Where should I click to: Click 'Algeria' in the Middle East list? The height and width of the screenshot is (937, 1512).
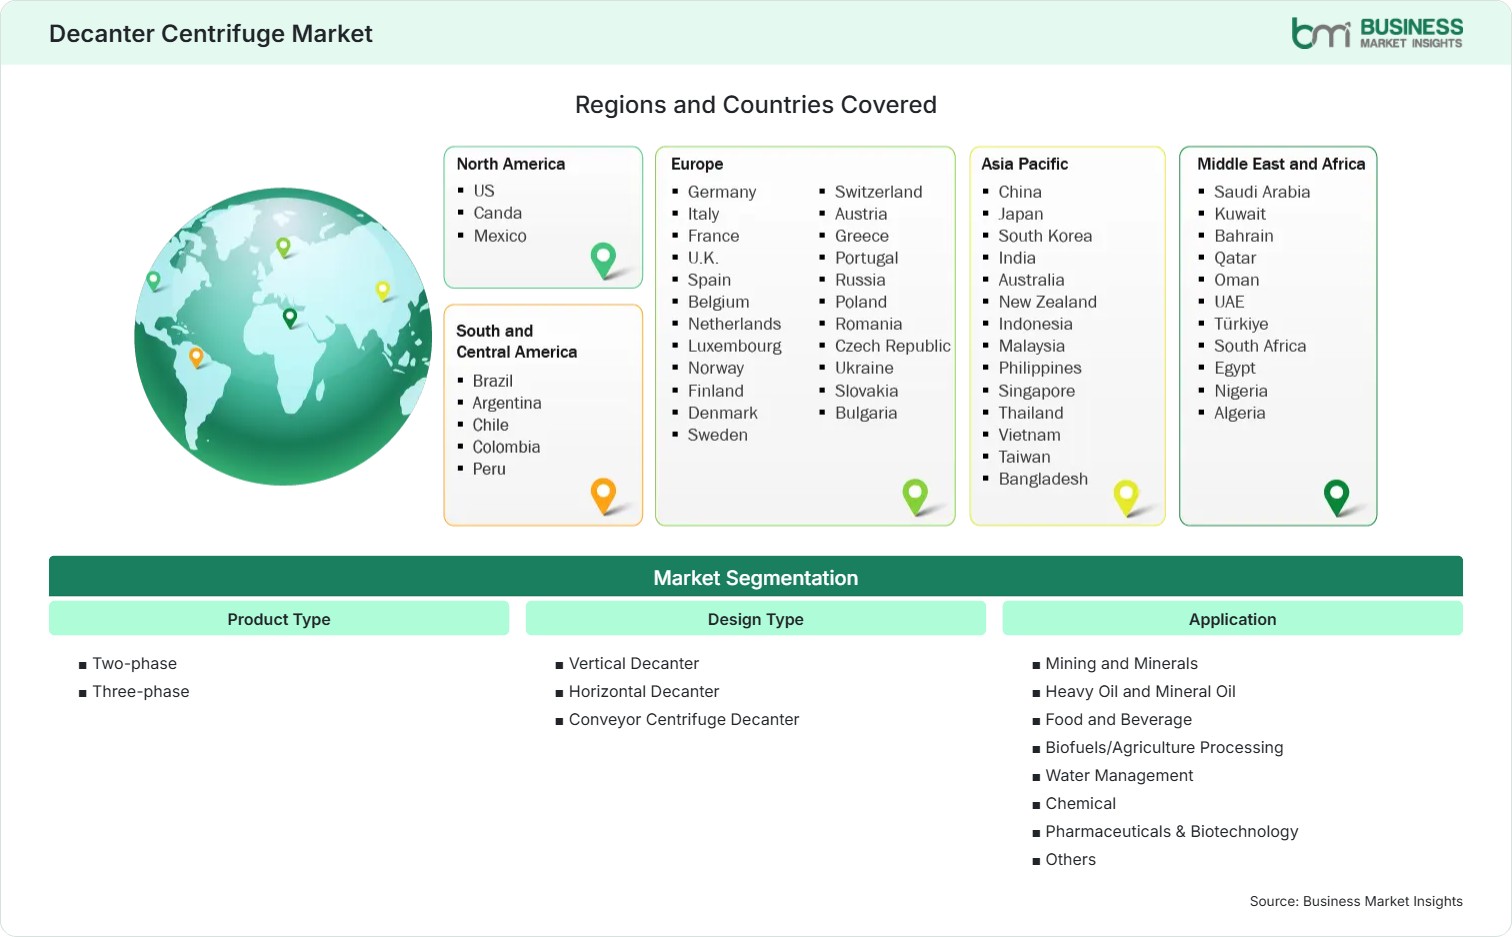1240,413
